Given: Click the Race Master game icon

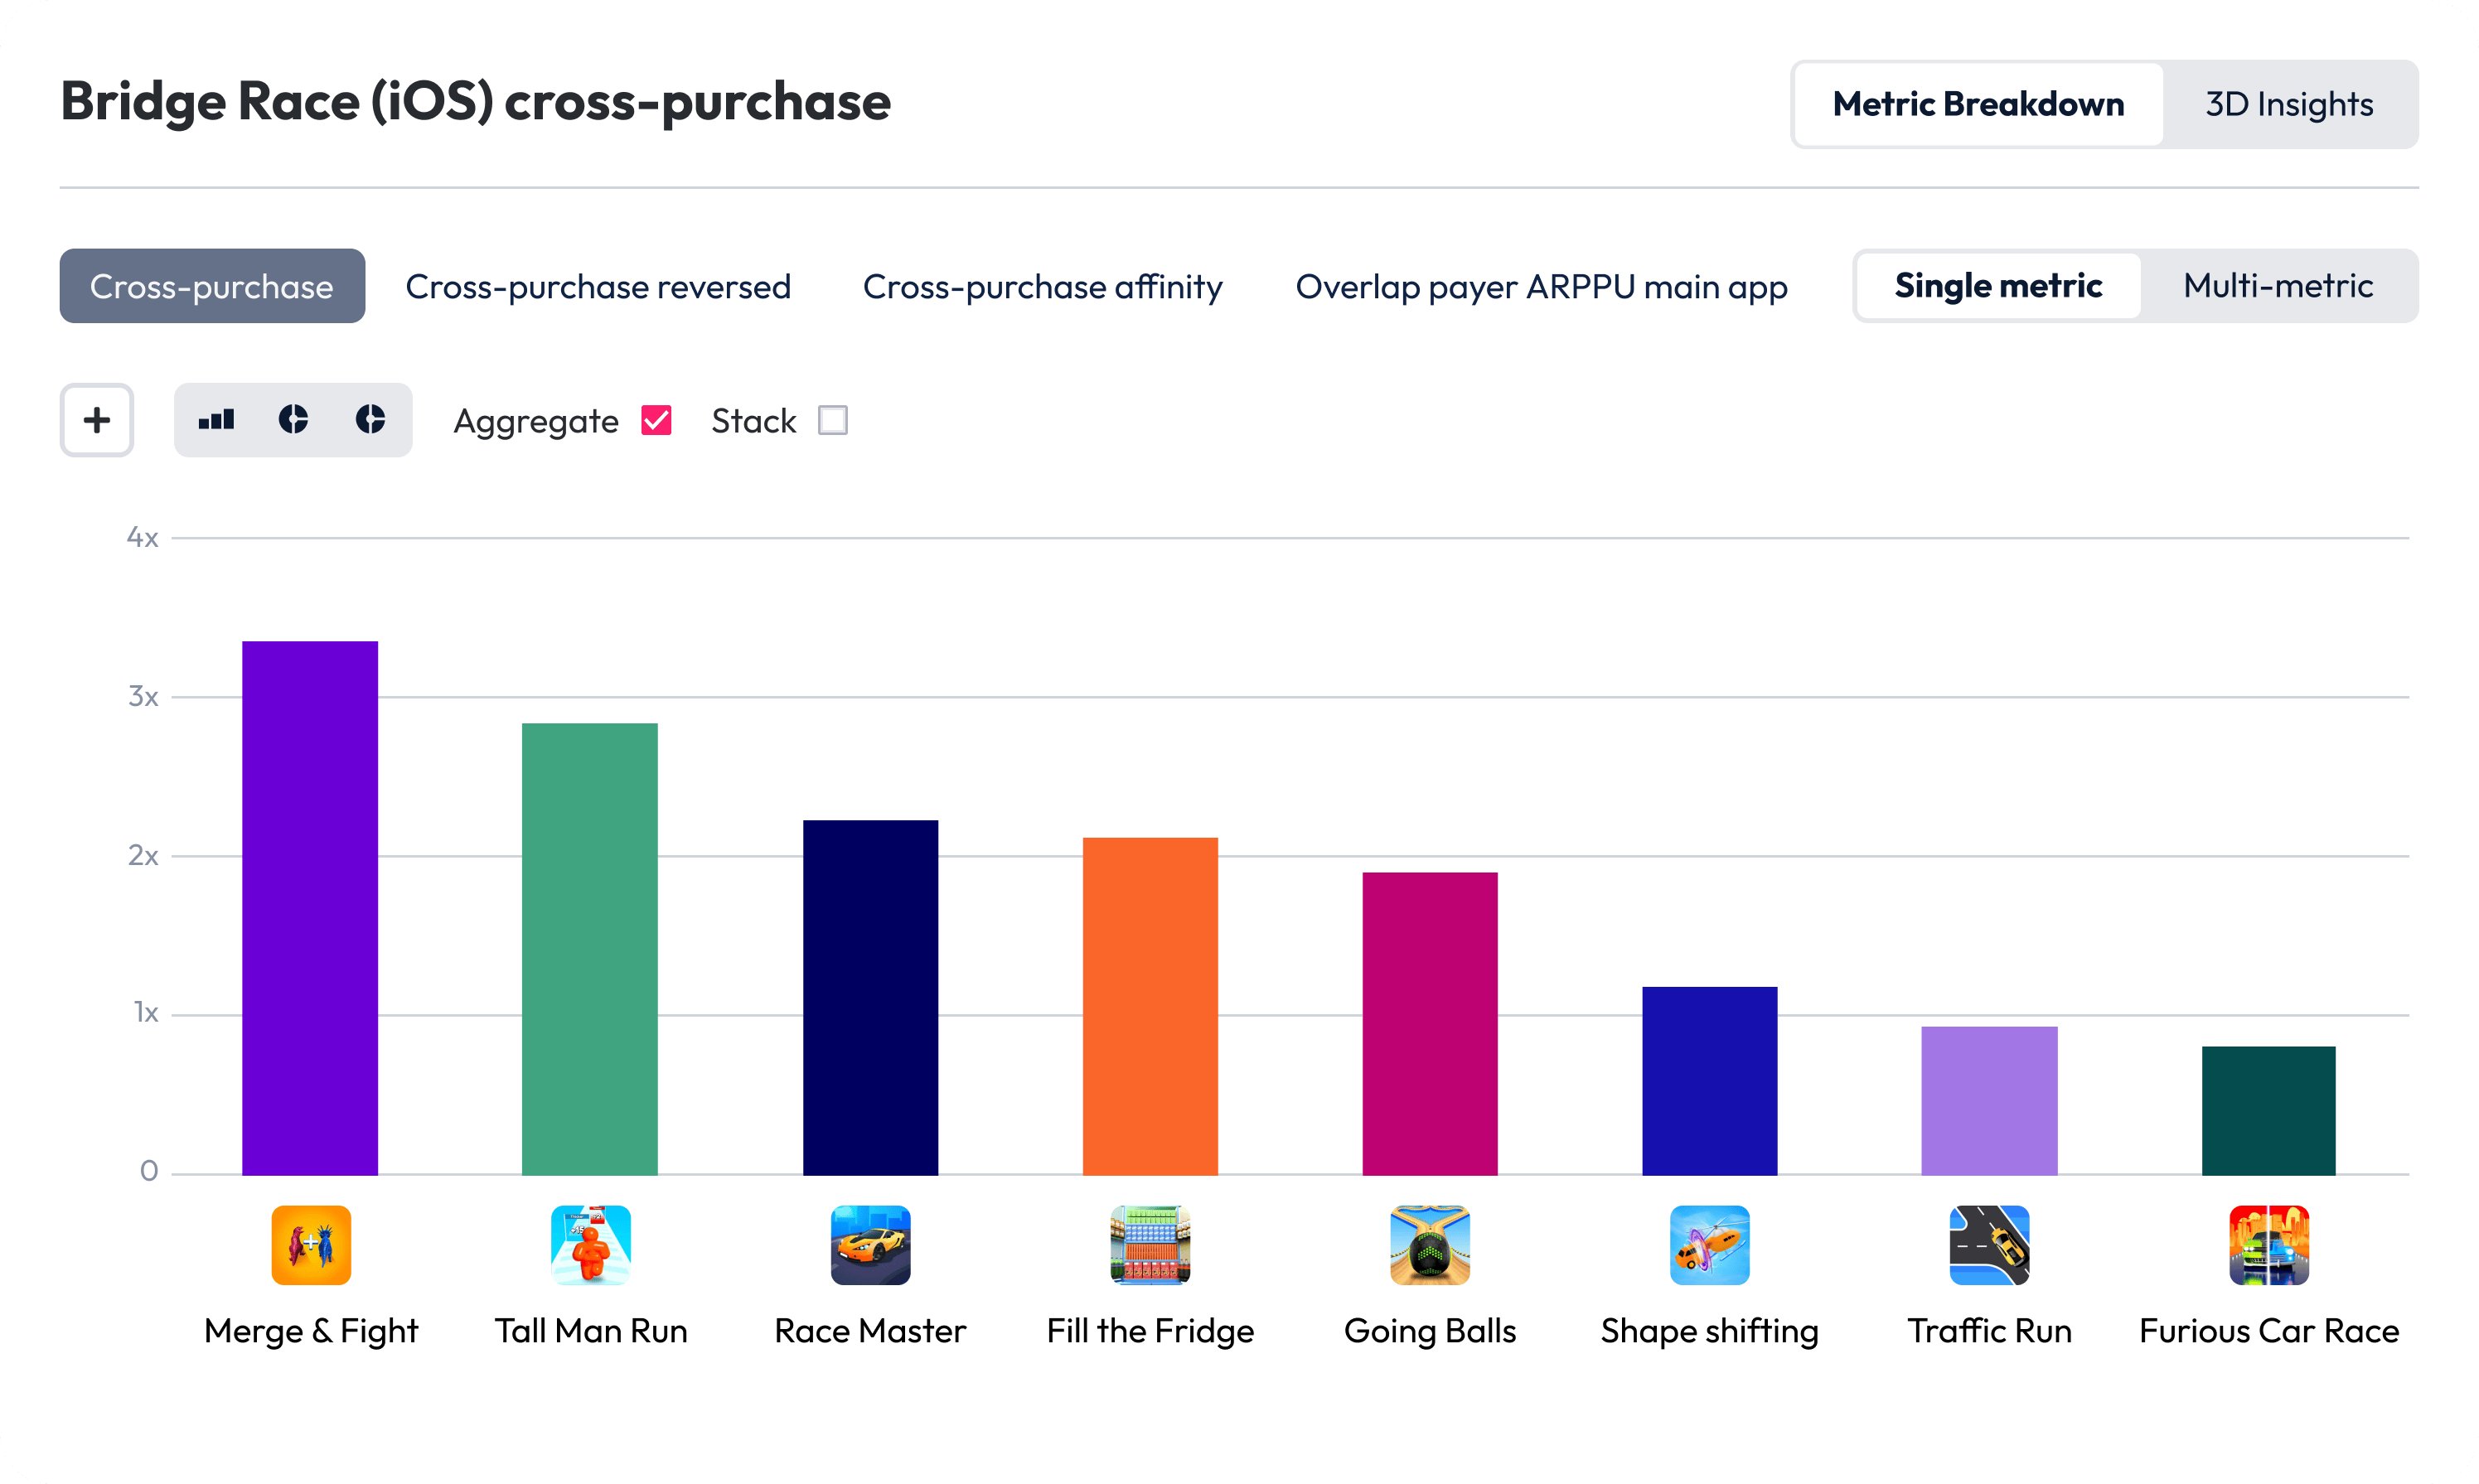Looking at the screenshot, I should coord(869,1245).
